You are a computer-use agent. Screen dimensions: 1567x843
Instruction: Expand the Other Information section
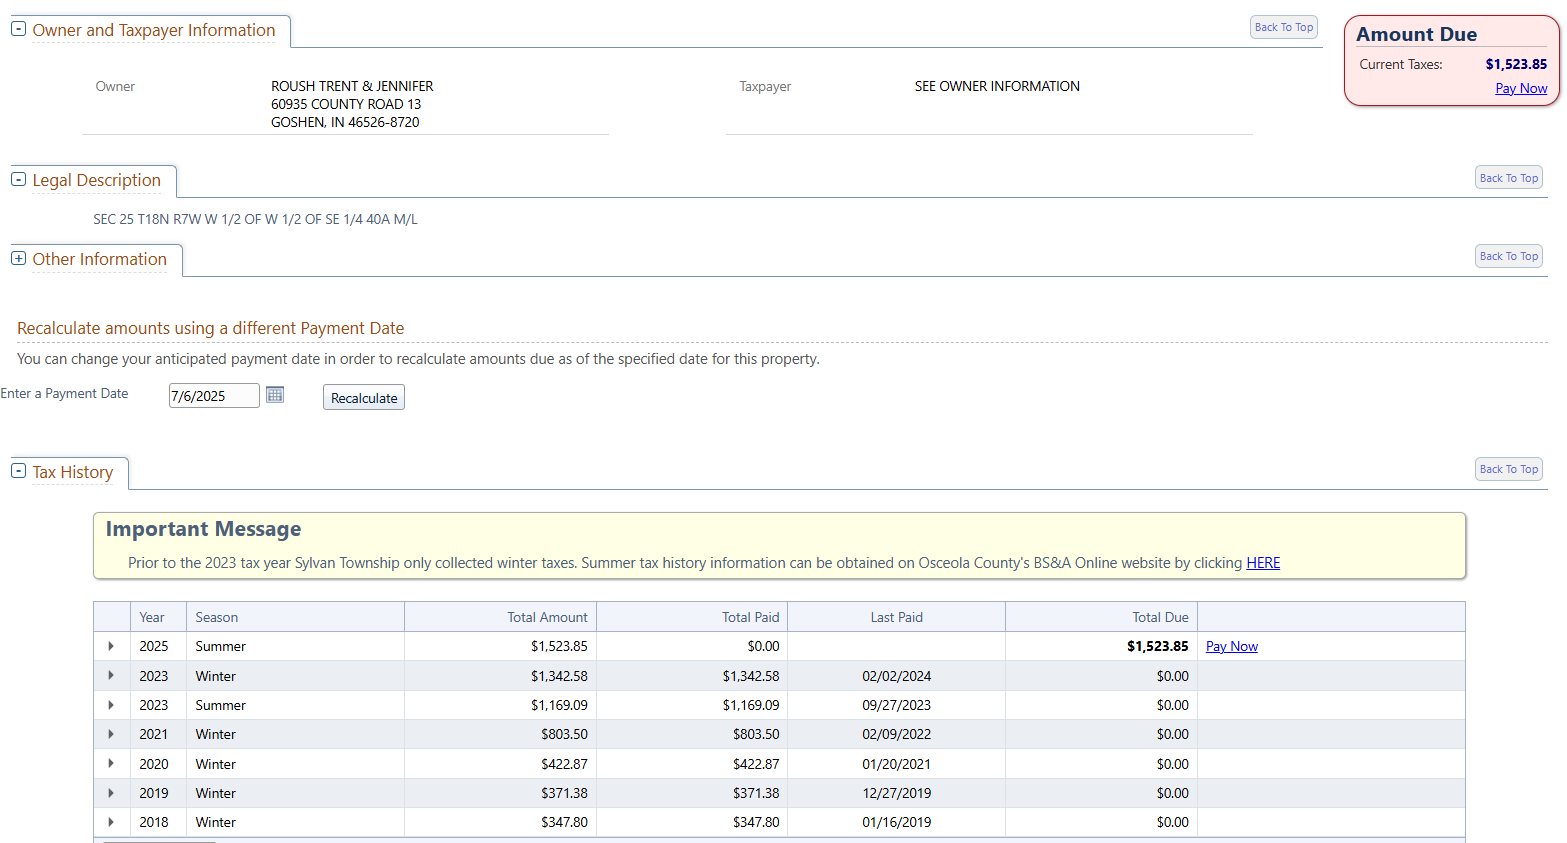18,258
